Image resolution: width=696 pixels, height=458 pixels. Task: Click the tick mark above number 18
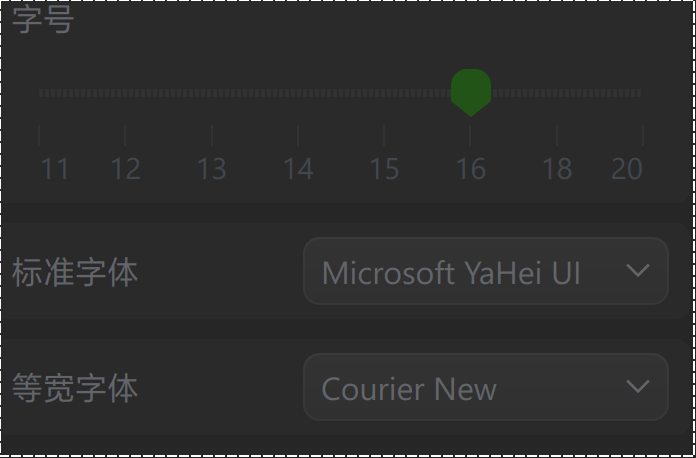(557, 135)
